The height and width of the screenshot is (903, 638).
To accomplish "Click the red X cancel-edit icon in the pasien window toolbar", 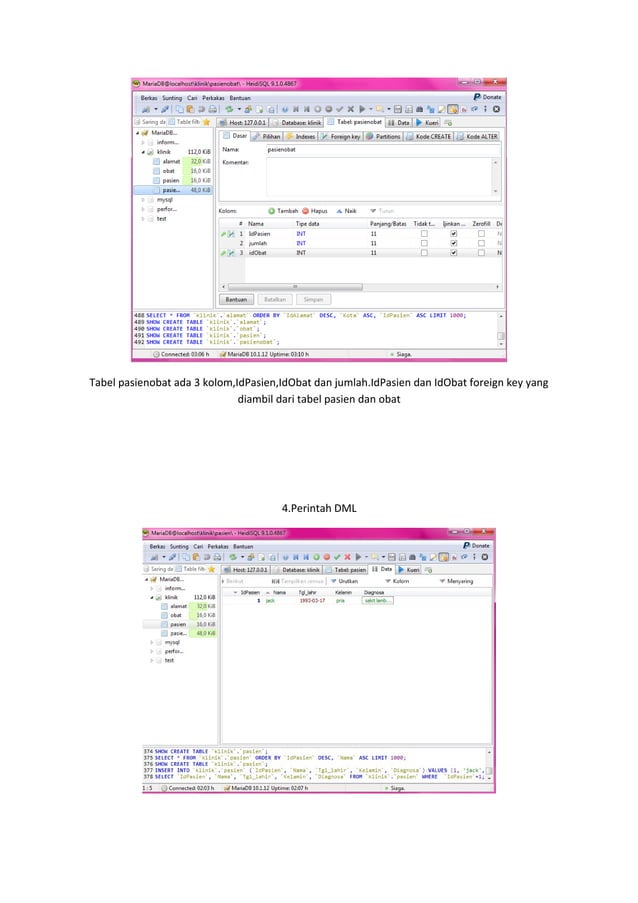I will click(x=347, y=557).
